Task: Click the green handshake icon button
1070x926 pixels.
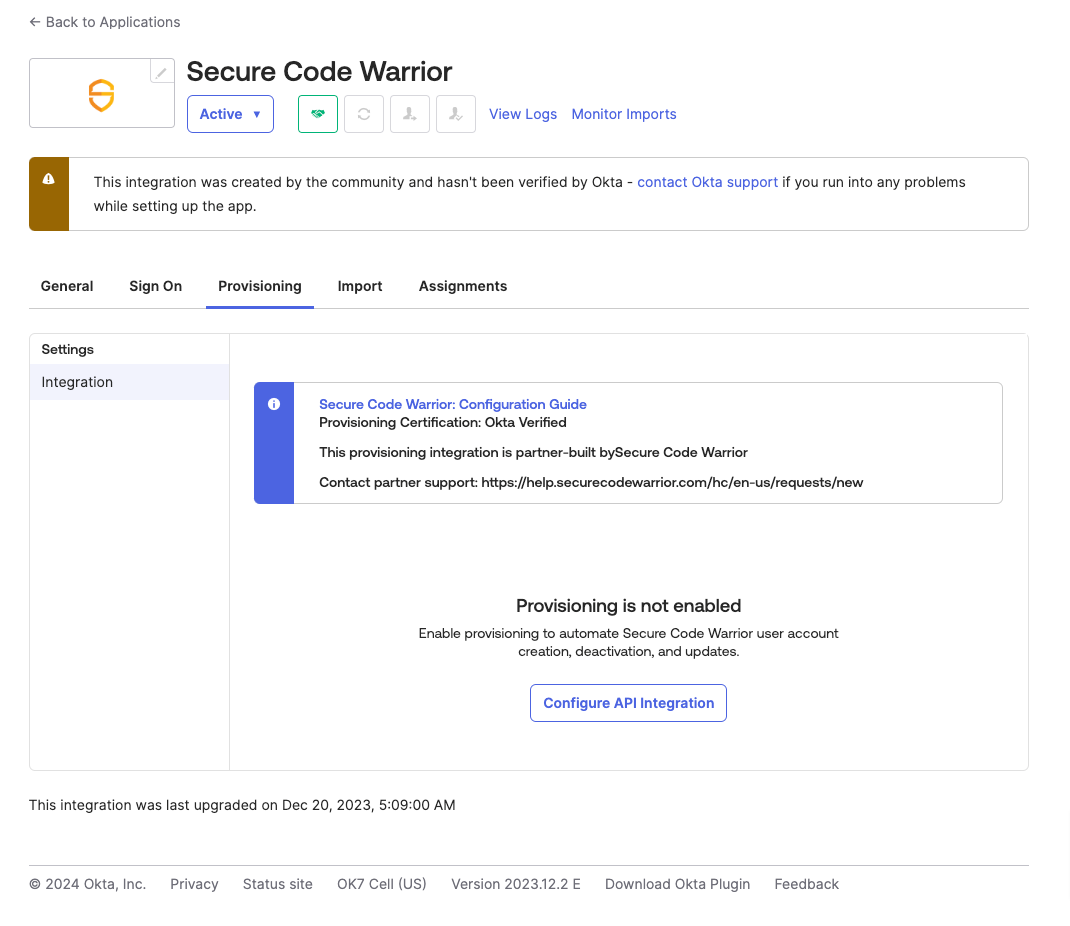Action: (318, 114)
